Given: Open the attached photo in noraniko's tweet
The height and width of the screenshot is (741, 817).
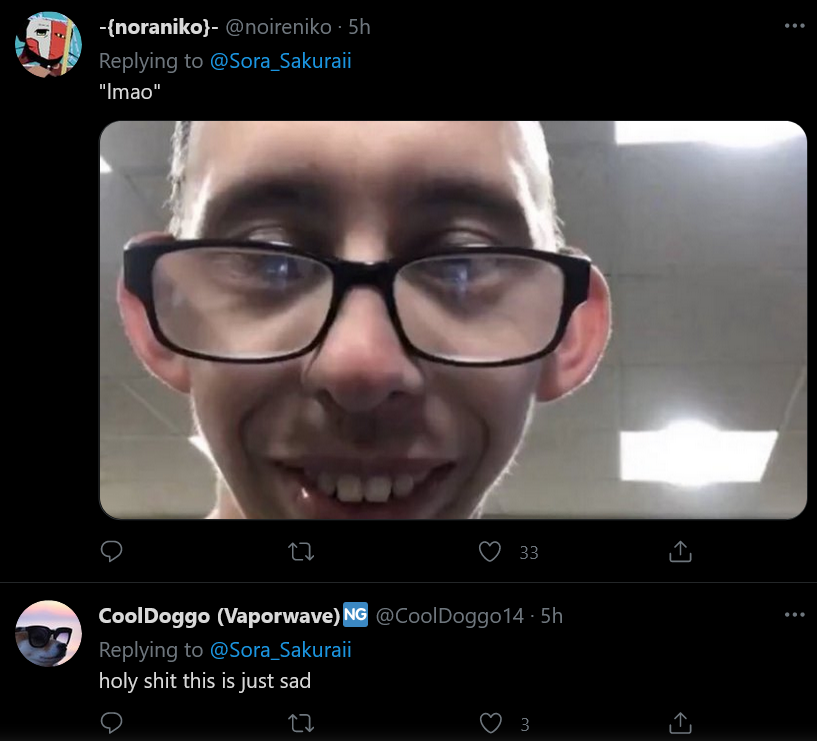Looking at the screenshot, I should point(453,320).
